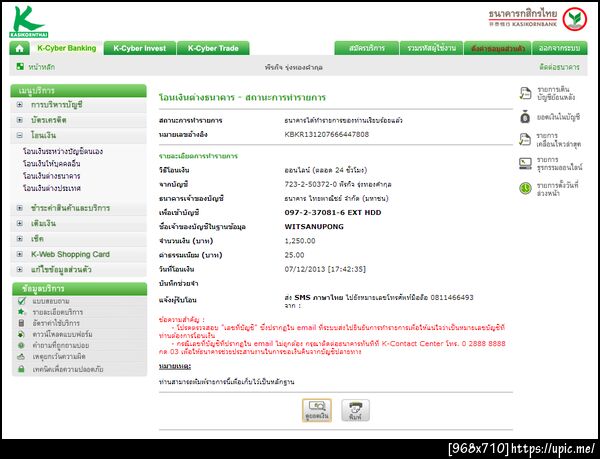Image resolution: width=600 pixels, height=459 pixels.
Task: Click the home icon tab
Action: [19, 48]
